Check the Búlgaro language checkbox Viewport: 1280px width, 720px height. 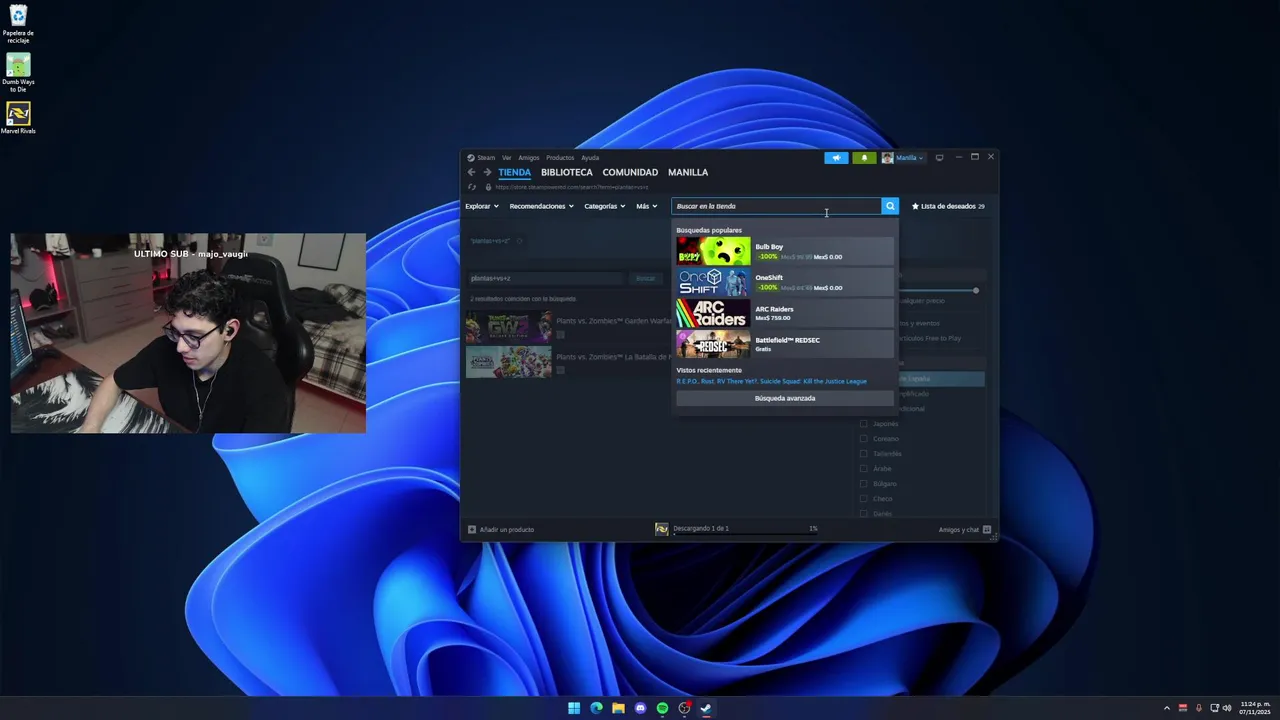point(864,483)
